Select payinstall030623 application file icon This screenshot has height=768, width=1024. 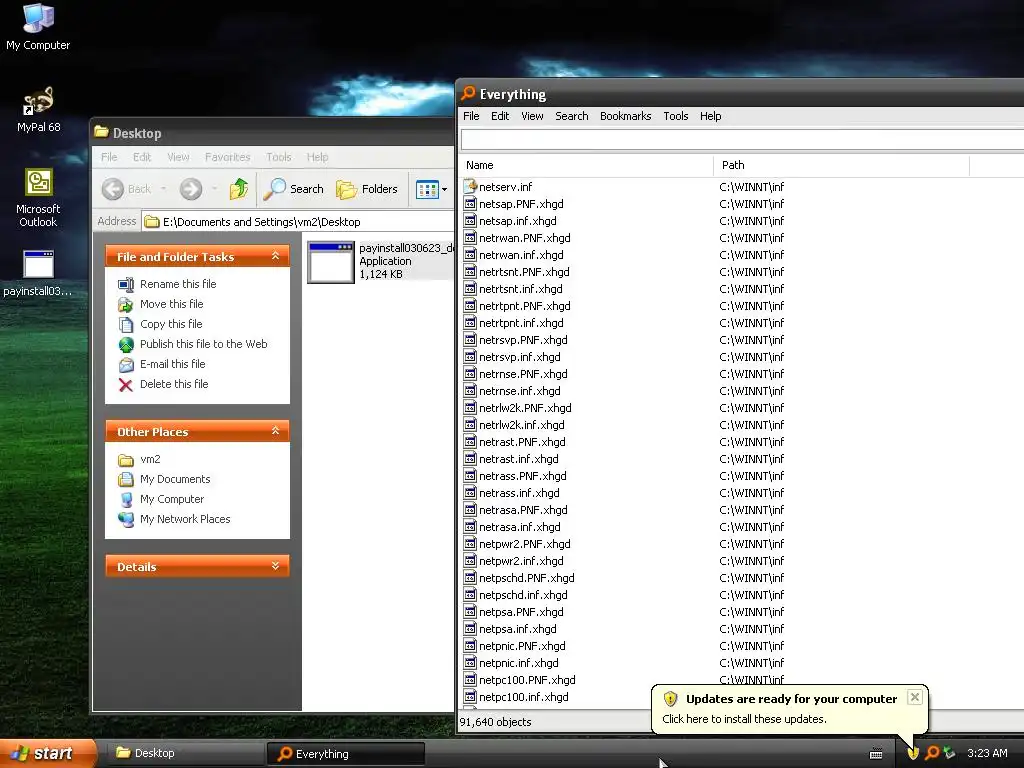tap(331, 262)
